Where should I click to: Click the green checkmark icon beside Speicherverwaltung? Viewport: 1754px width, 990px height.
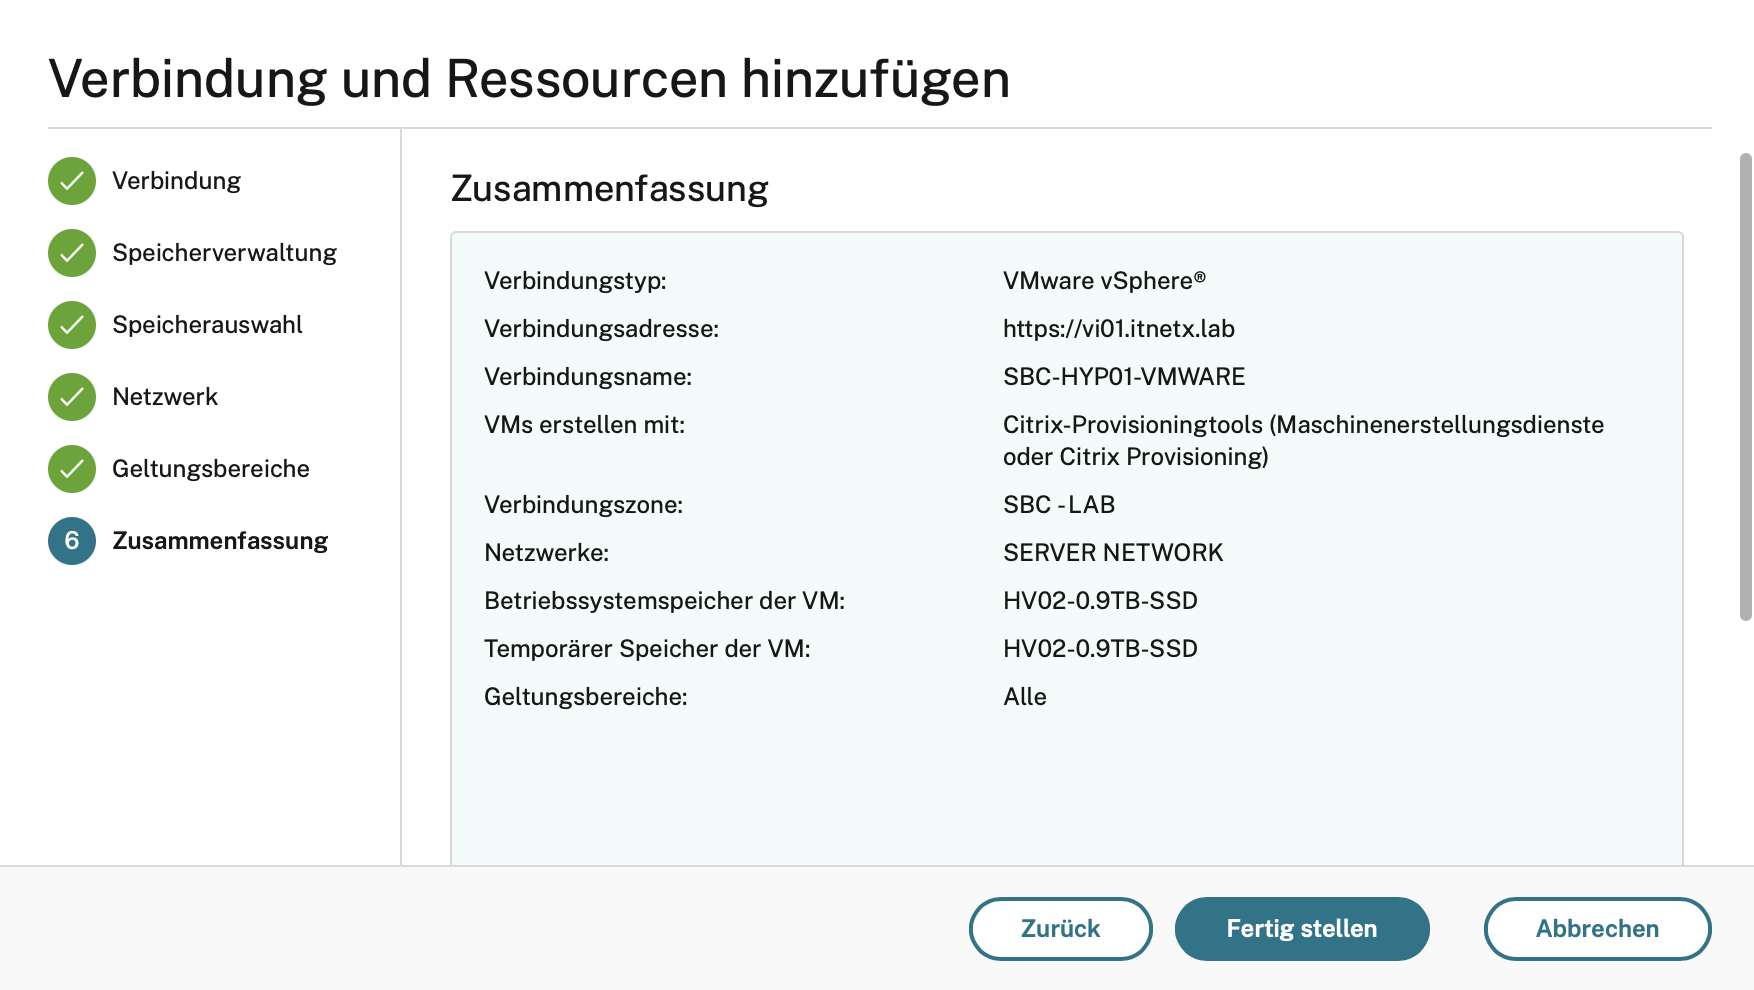(x=72, y=253)
